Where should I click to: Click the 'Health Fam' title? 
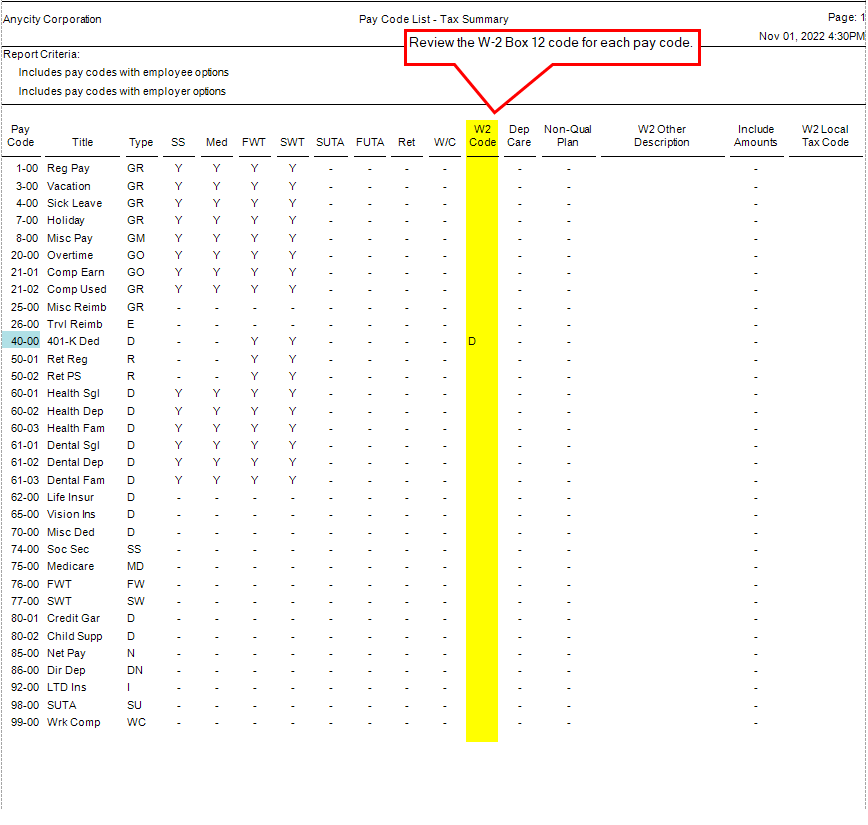[x=76, y=428]
